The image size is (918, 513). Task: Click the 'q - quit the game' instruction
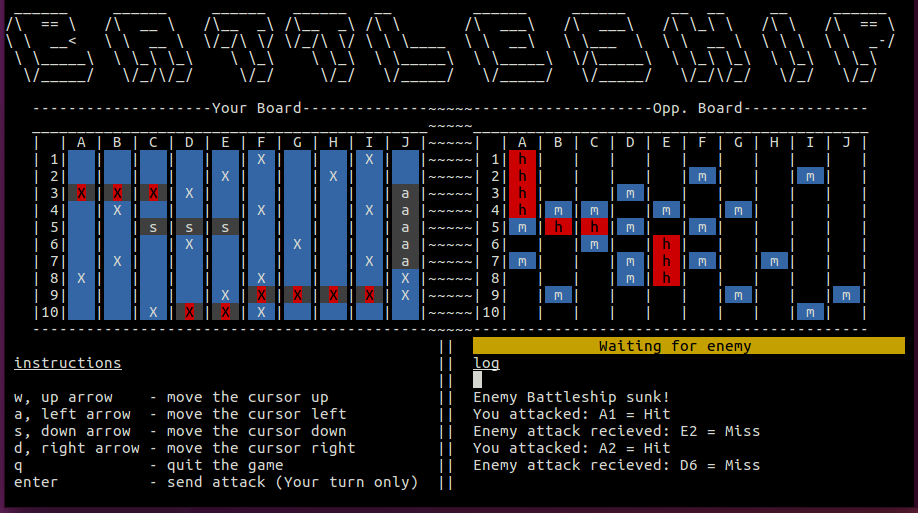(149, 465)
